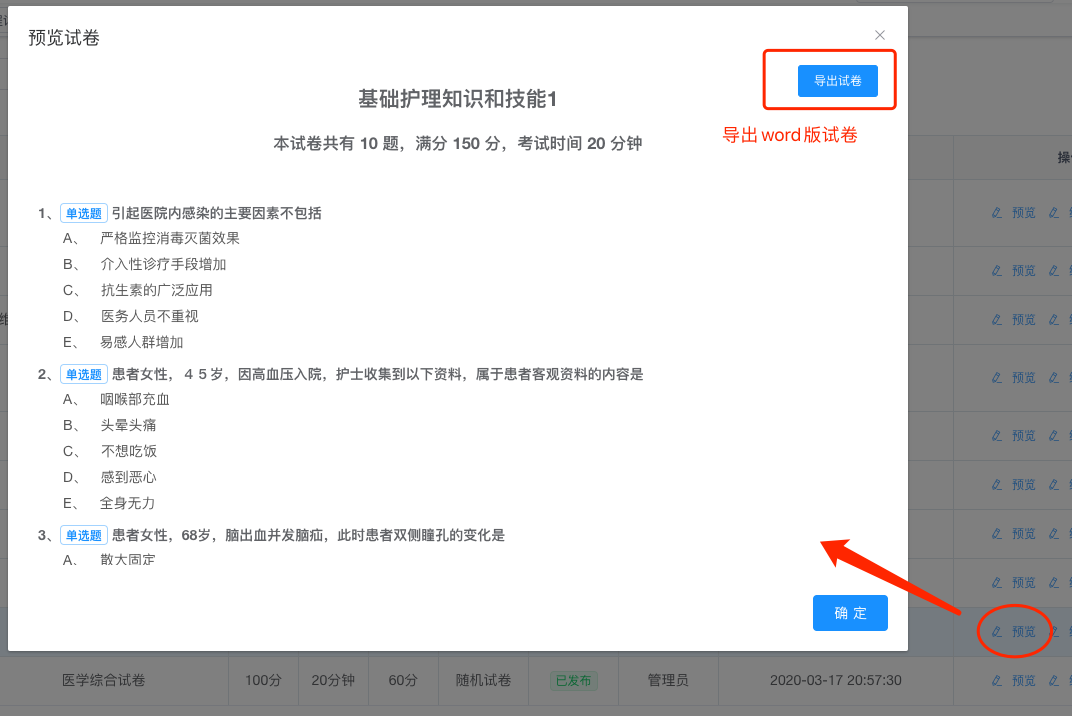Viewport: 1072px width, 716px height.
Task: Click the 单选题 tag on question 1
Action: point(84,213)
